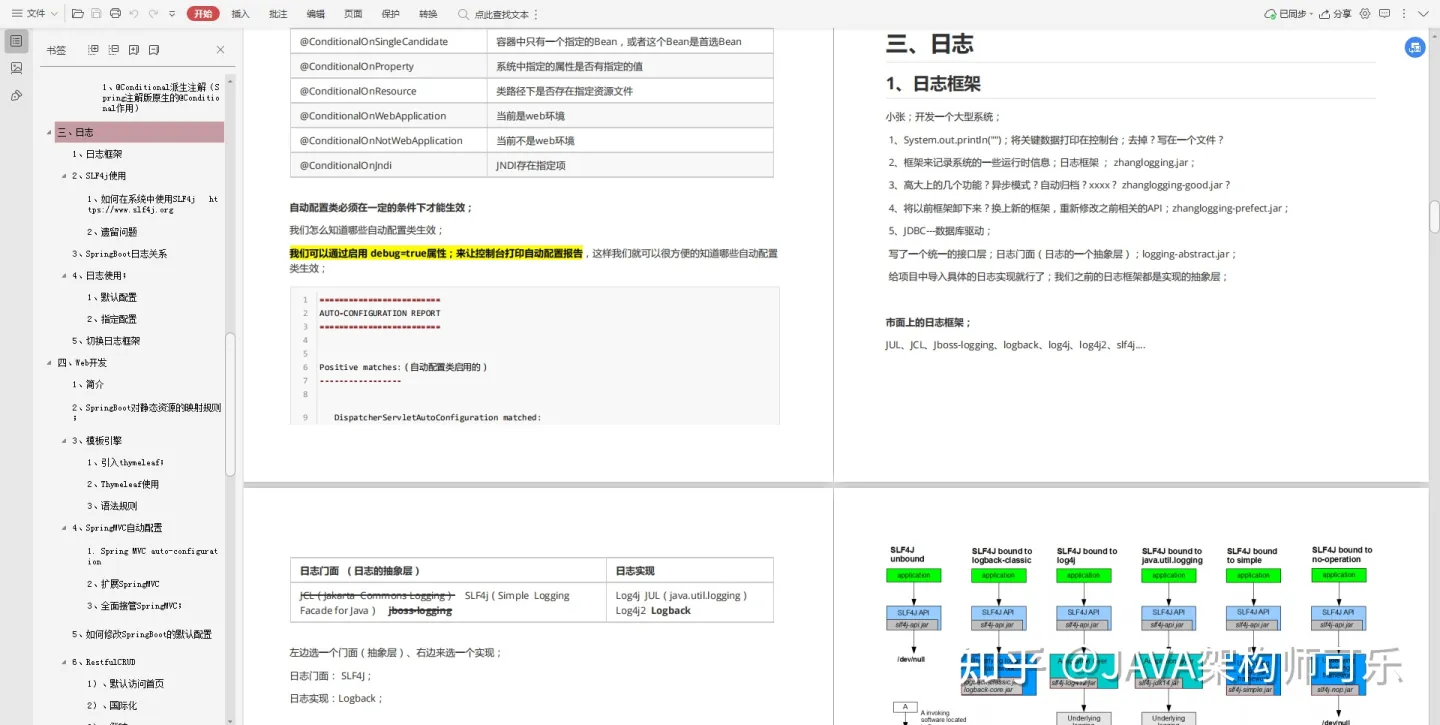Switch to the 批注 tab
The width and height of the screenshot is (1440, 725).
point(278,14)
